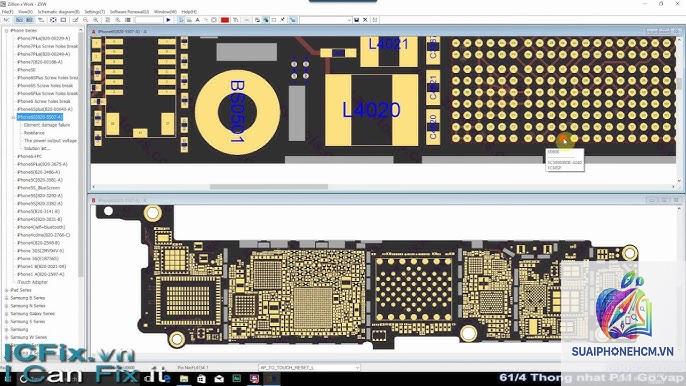Screen dimensions: 686x386
Task: Select iPhoneSE in the tree
Action: [x=26, y=70]
